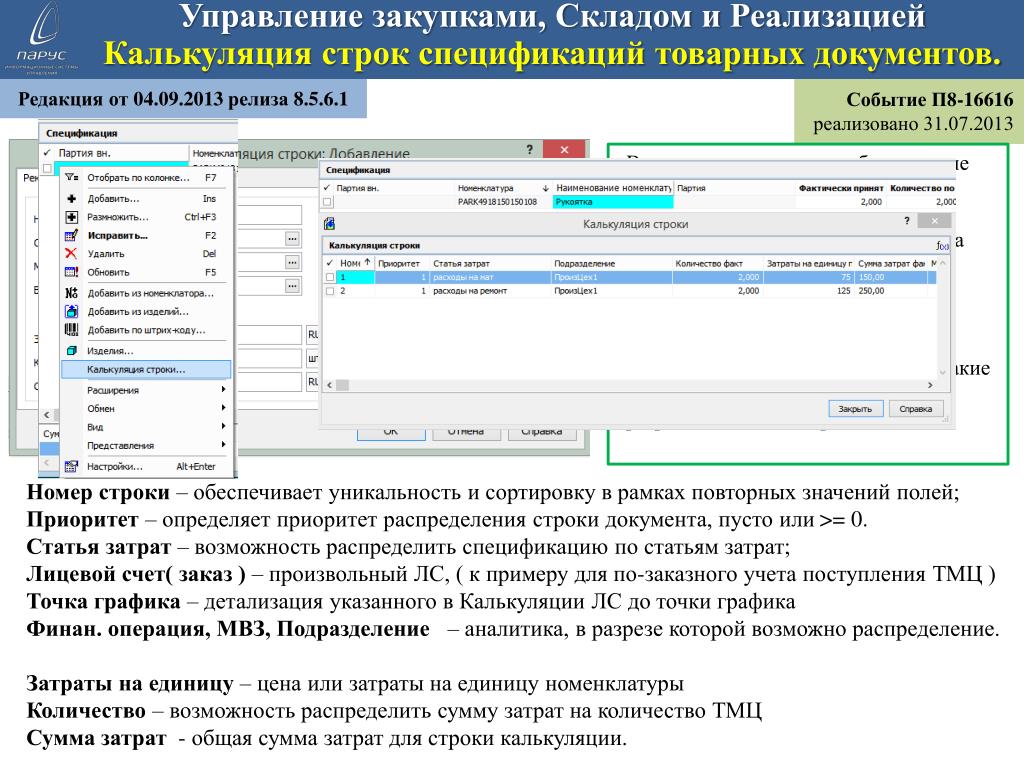Click the checkmark header in Калькуляция строки table
1024x768 pixels.
coord(330,263)
